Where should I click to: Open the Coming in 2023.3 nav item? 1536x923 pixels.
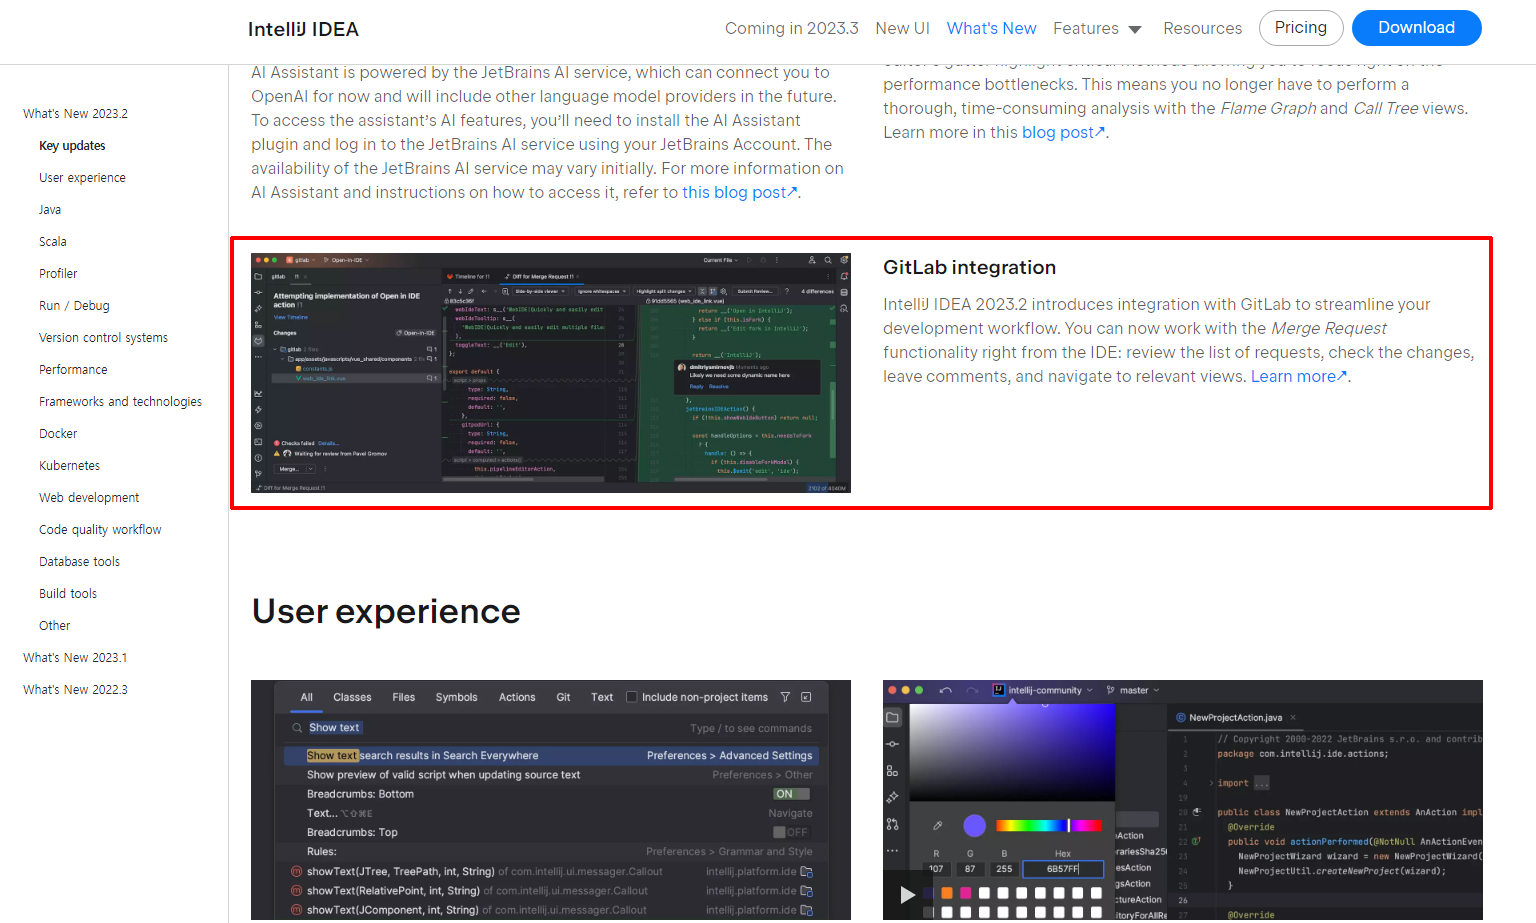(x=791, y=28)
